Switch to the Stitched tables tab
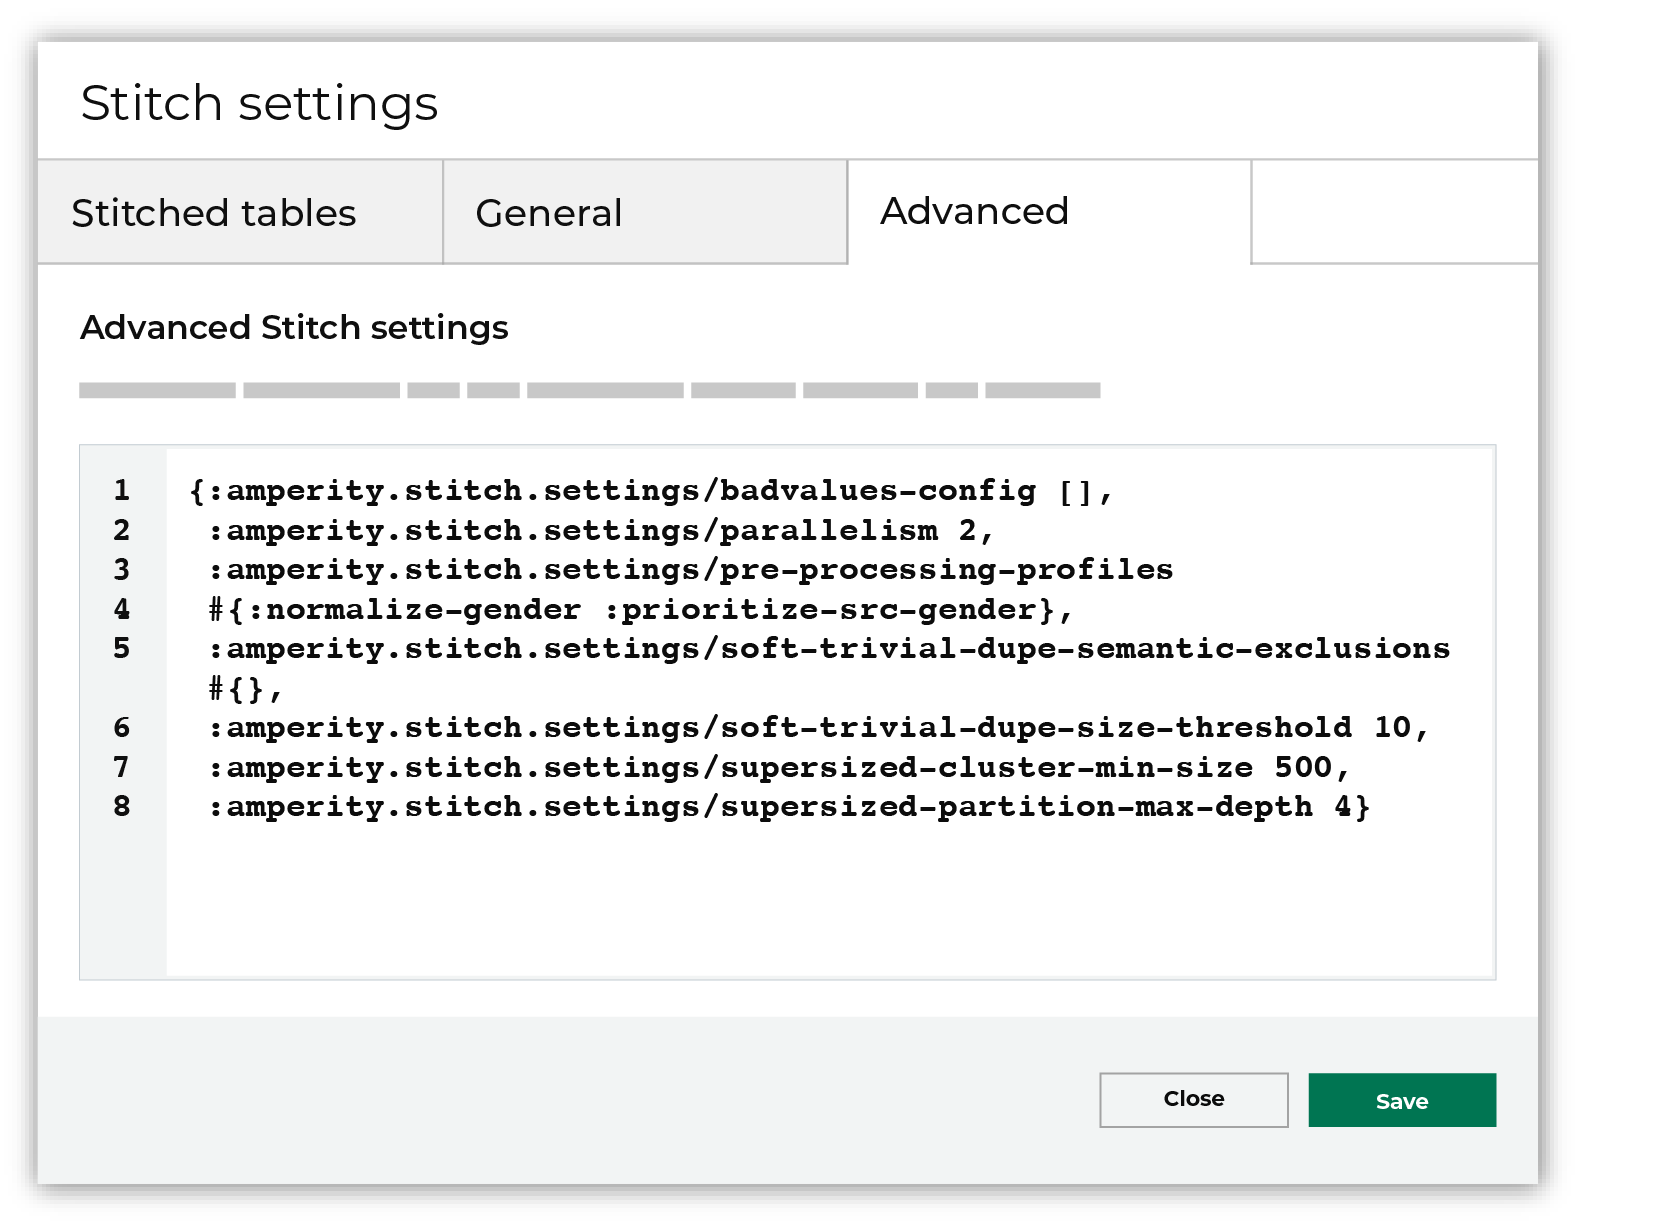 tap(240, 212)
